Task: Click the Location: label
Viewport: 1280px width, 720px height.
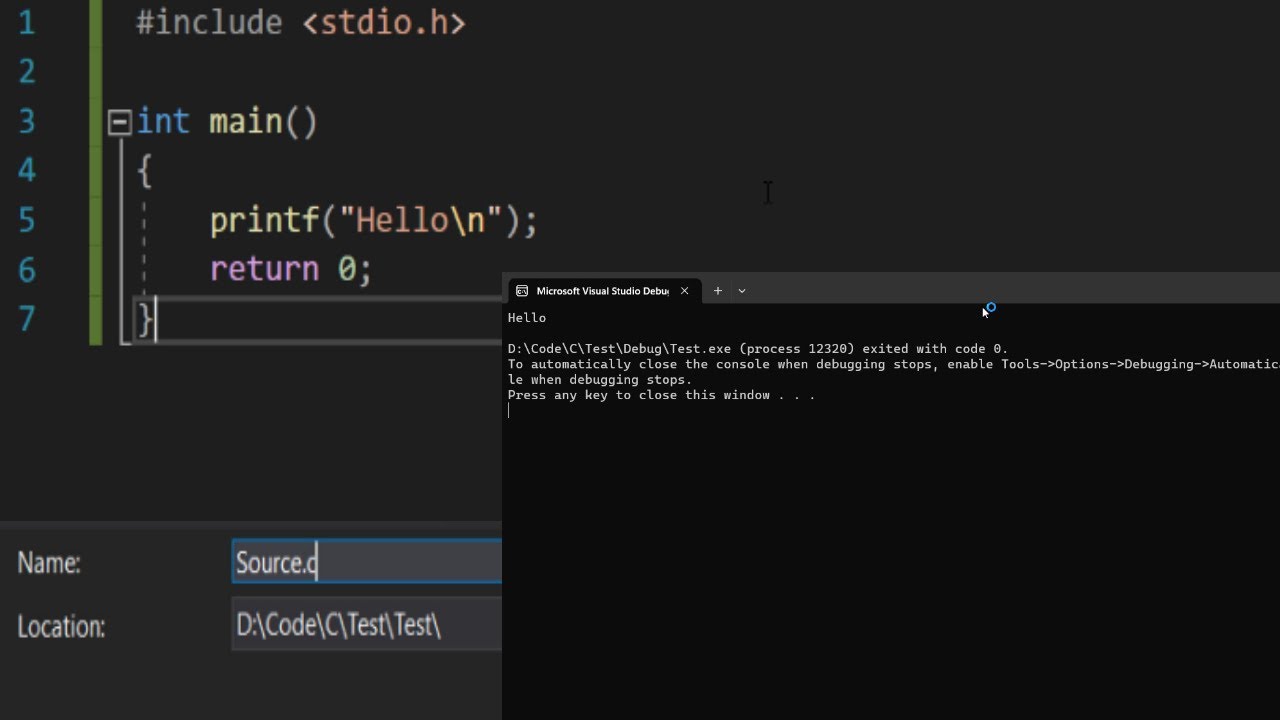Action: point(61,627)
